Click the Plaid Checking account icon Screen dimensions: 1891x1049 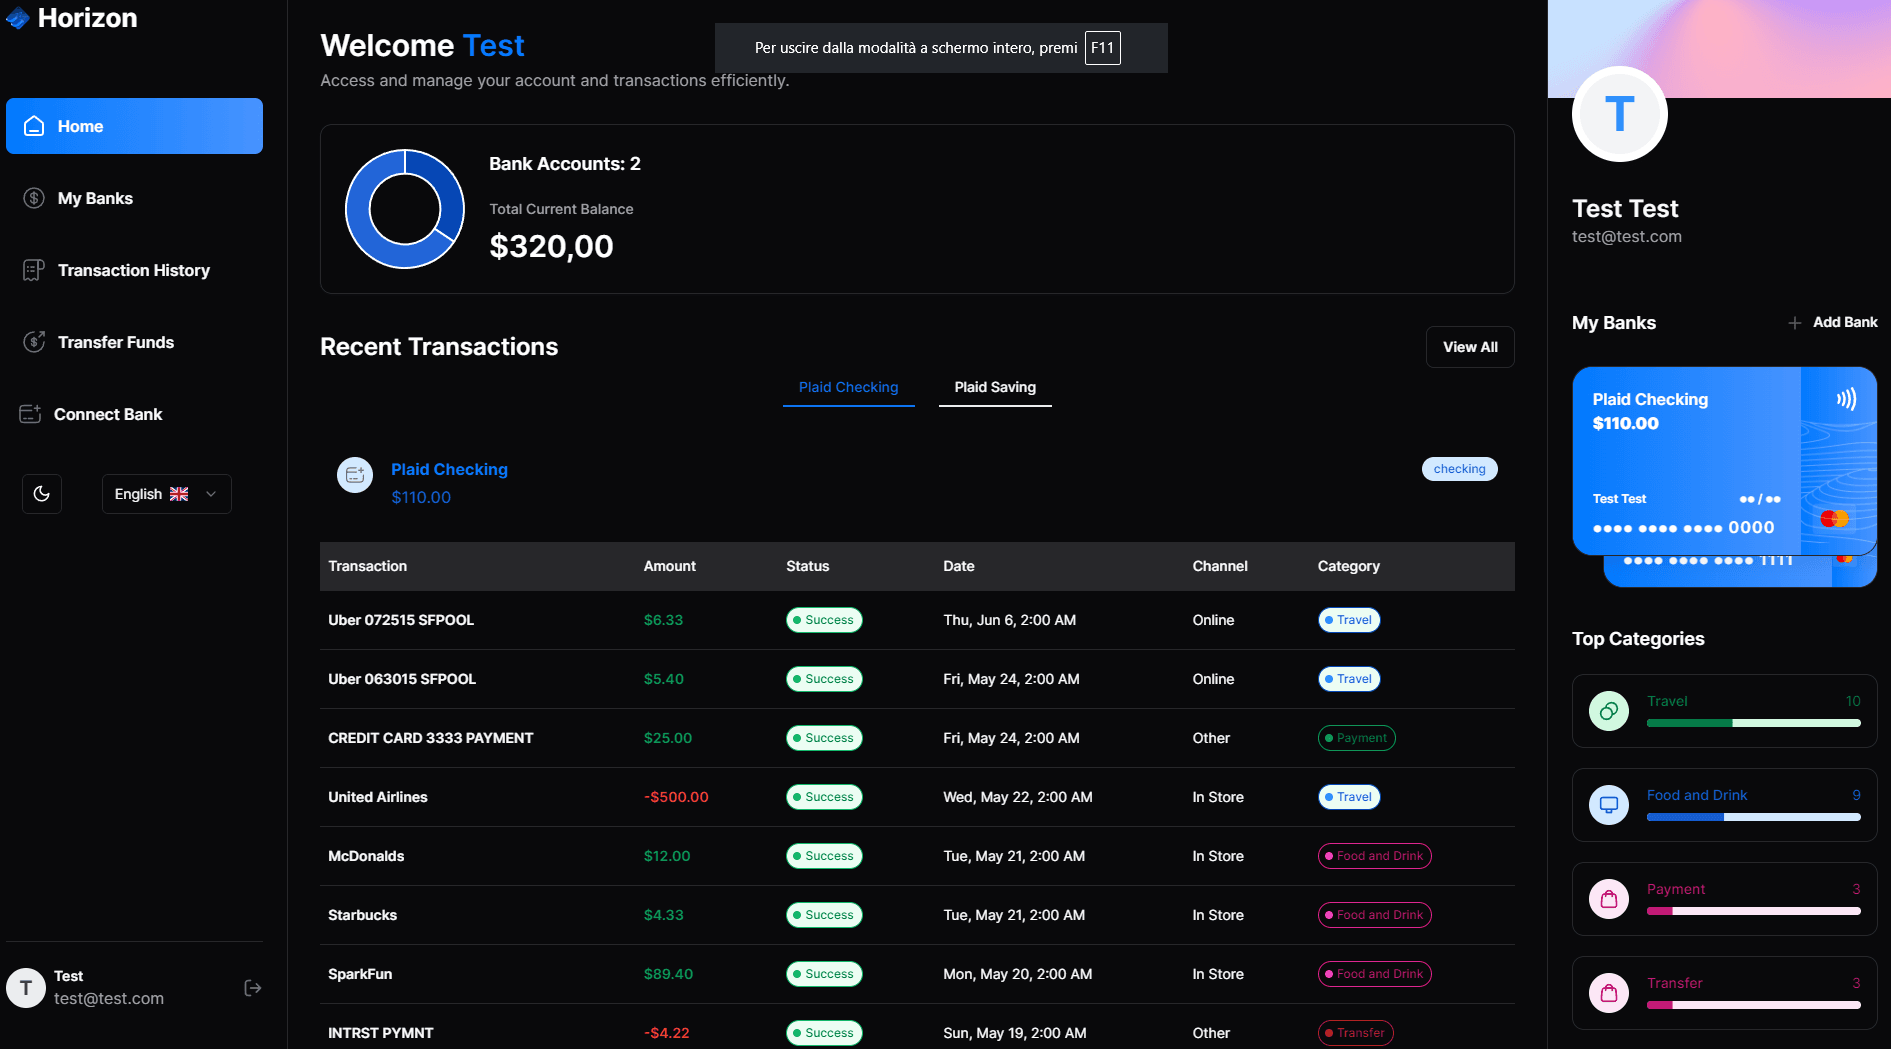pos(355,475)
